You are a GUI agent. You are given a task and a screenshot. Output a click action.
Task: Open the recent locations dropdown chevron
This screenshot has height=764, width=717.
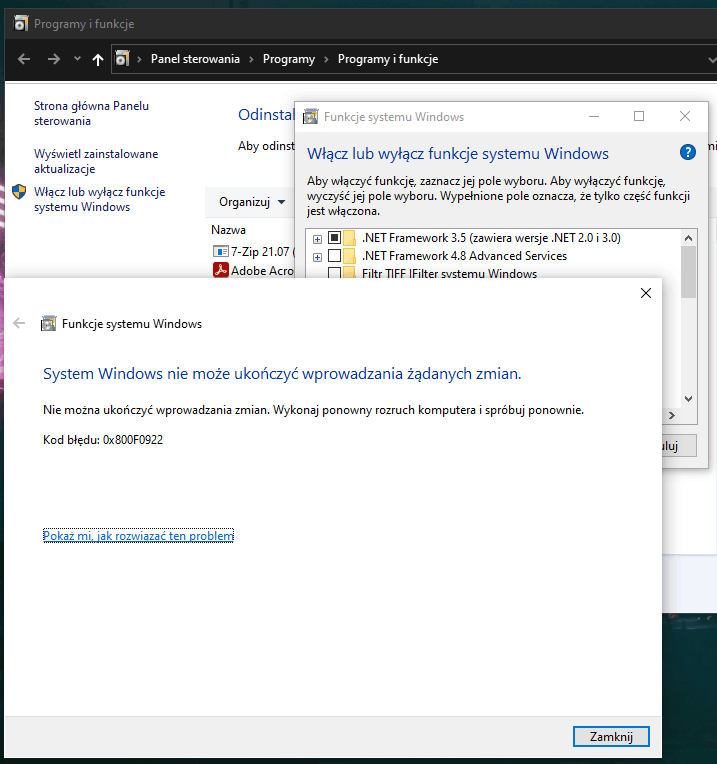pos(77,59)
